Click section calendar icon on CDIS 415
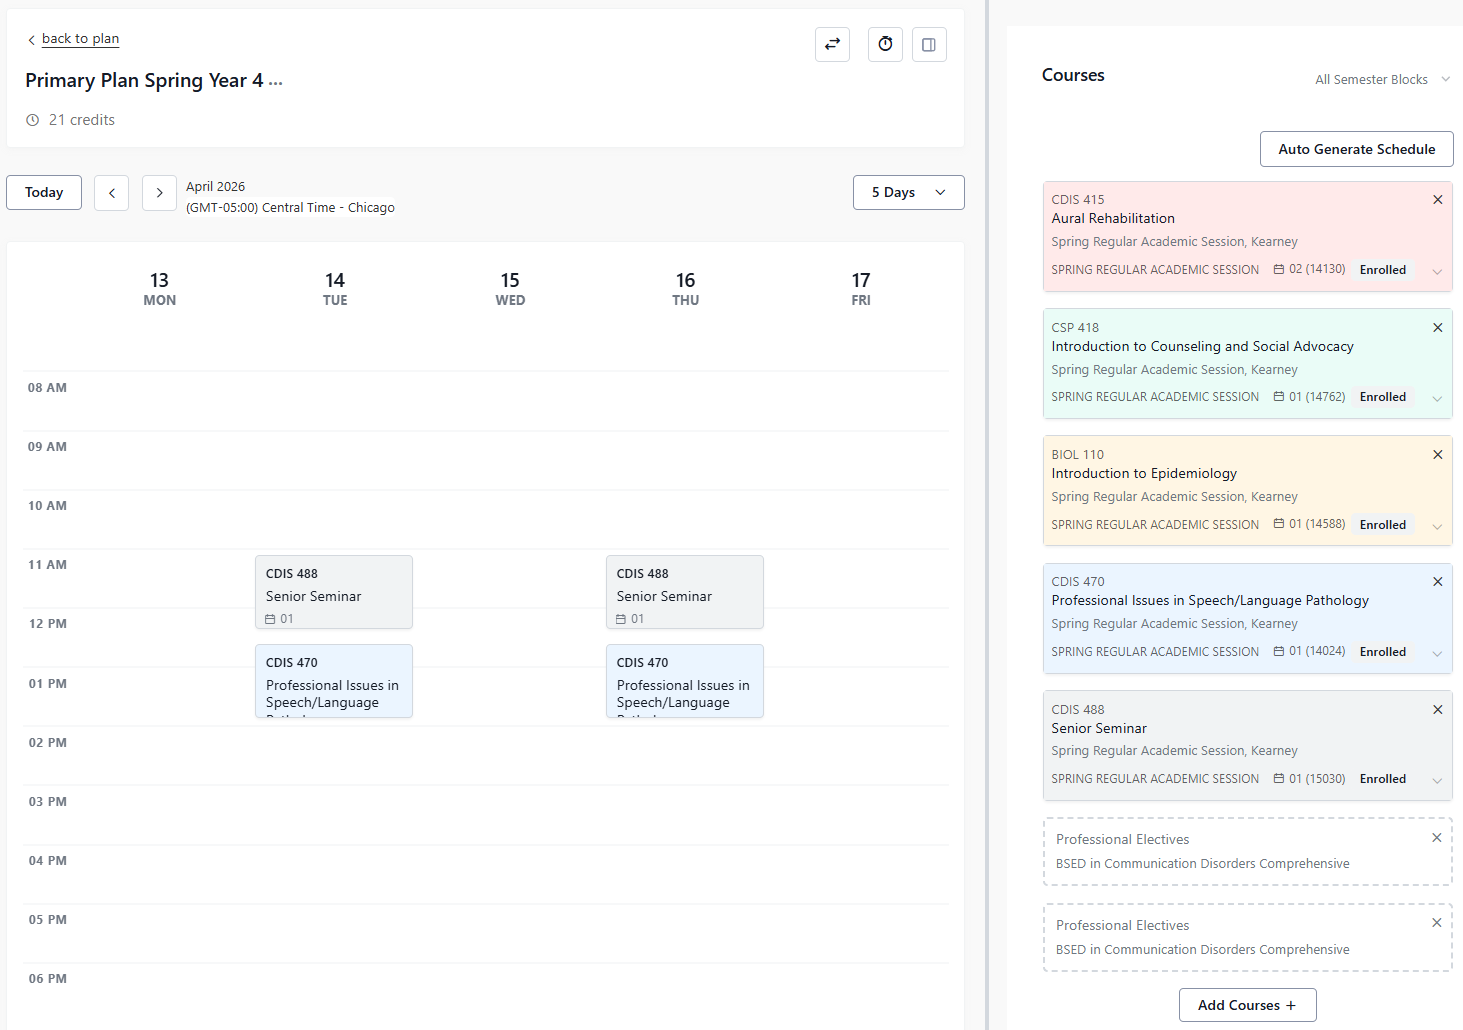Image resolution: width=1463 pixels, height=1030 pixels. (x=1278, y=270)
